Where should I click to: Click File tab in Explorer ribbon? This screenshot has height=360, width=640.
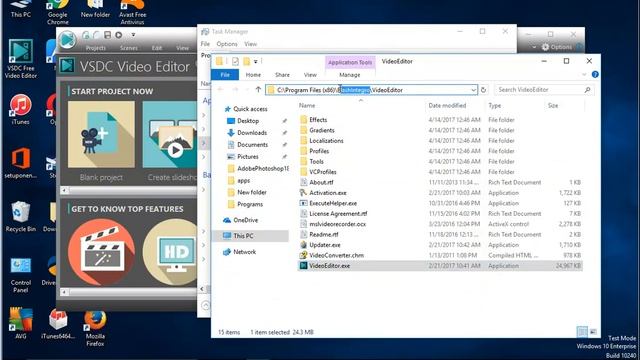click(x=225, y=75)
